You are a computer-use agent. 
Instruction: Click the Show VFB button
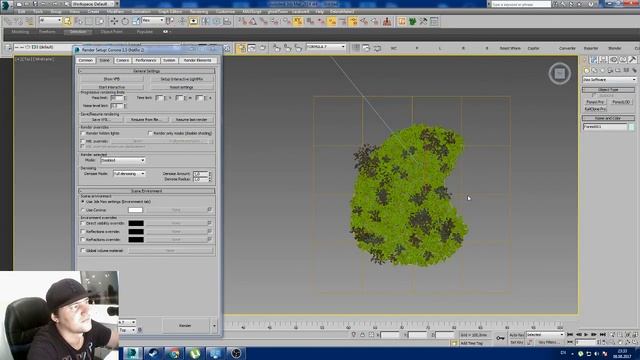tap(112, 79)
